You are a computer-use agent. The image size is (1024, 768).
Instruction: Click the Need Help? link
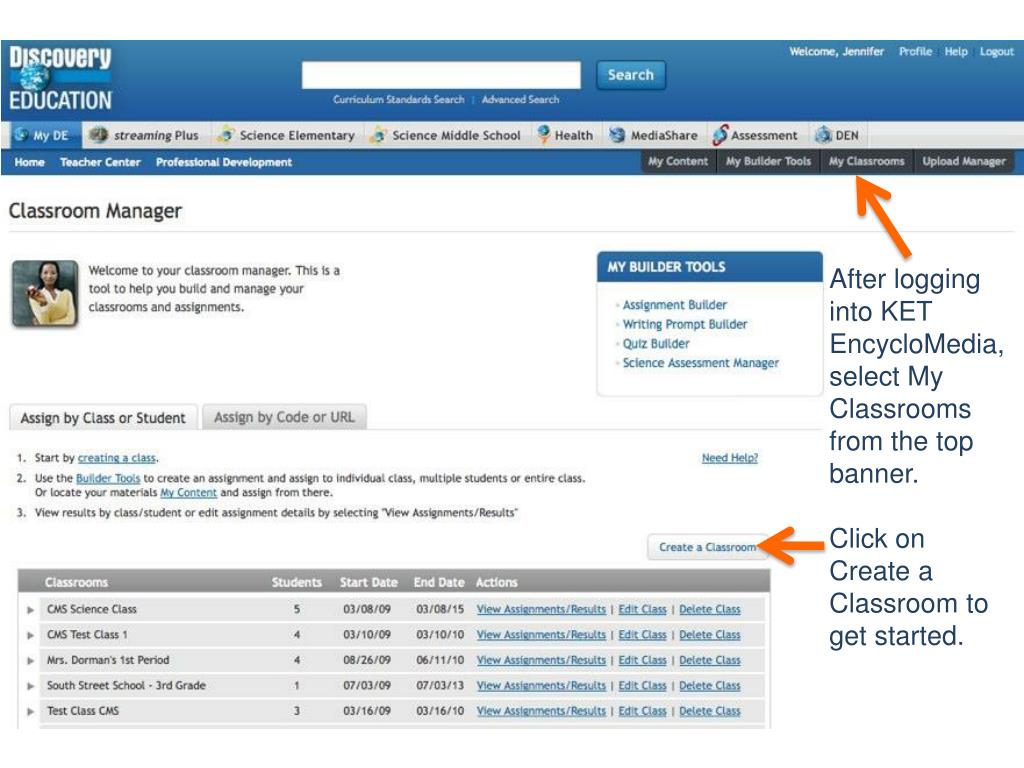(x=729, y=458)
